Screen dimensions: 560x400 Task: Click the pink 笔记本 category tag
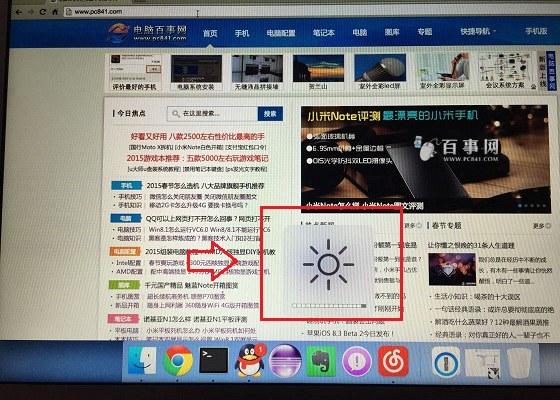(122, 319)
